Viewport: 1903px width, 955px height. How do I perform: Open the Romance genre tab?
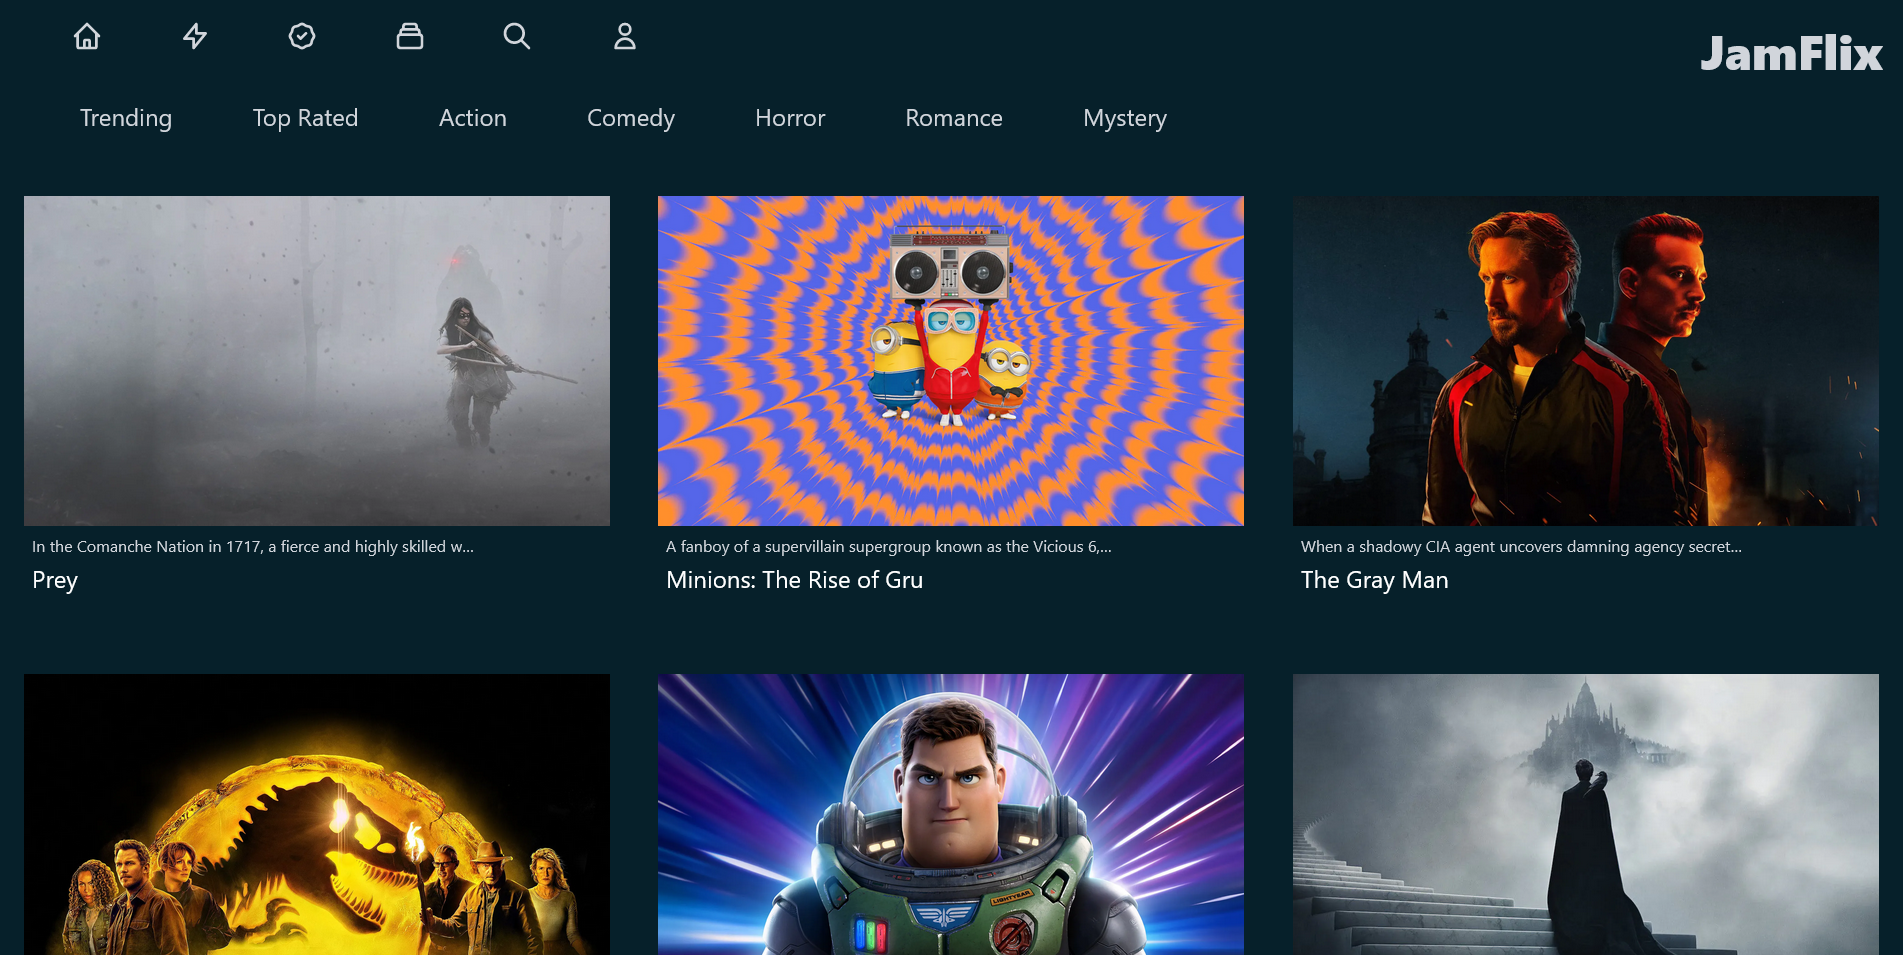pos(954,118)
